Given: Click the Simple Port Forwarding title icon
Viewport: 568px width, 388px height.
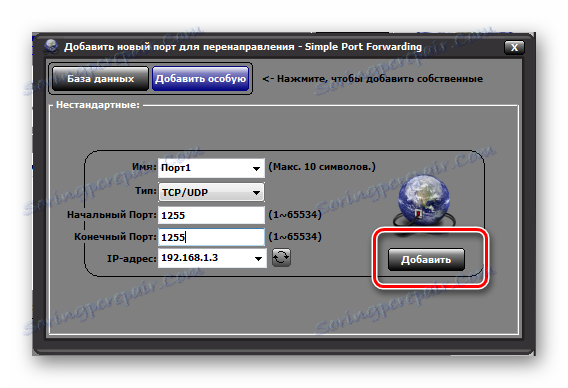Looking at the screenshot, I should [x=51, y=47].
